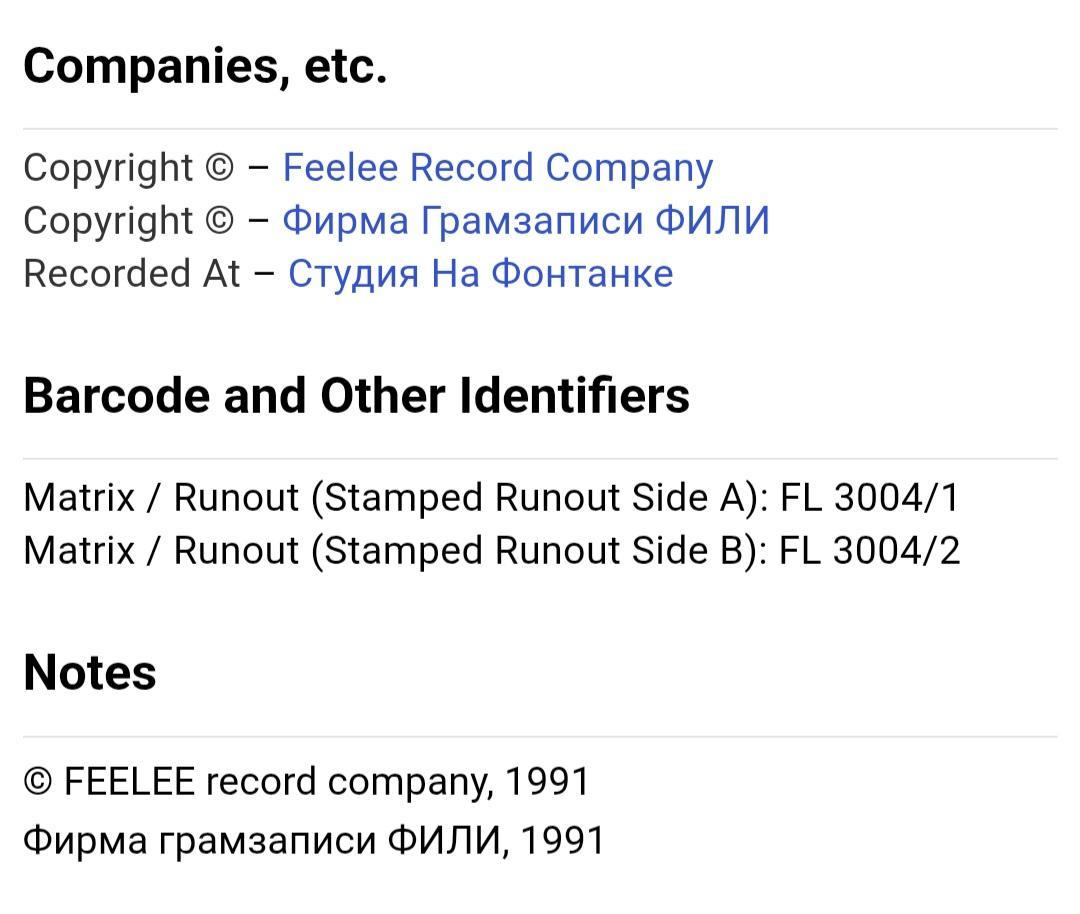Select the Notes section heading
The height and width of the screenshot is (914, 1080).
[90, 673]
